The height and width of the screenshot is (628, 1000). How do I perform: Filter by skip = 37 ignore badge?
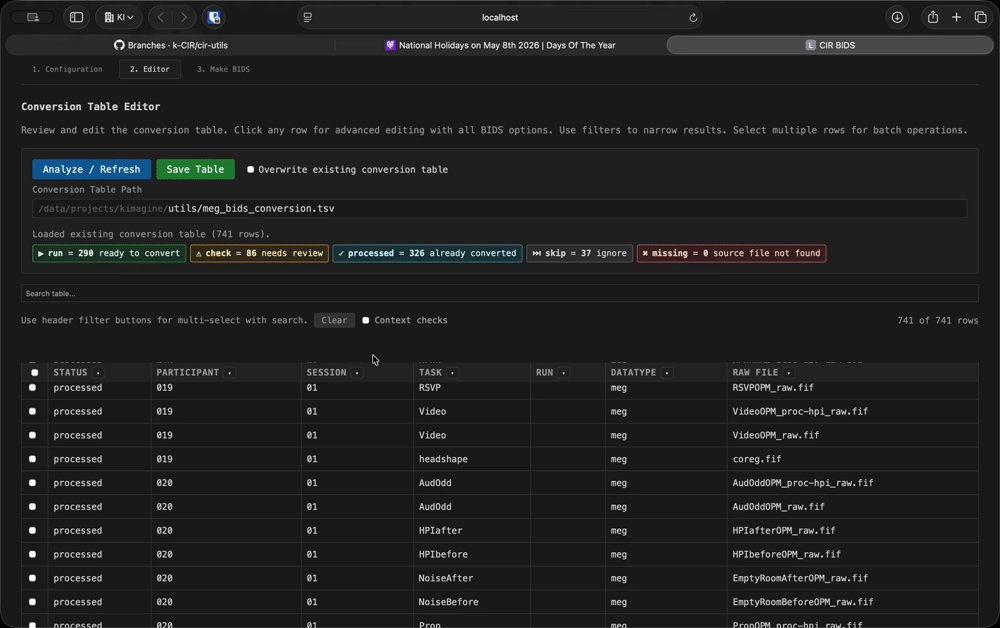pyautogui.click(x=579, y=253)
